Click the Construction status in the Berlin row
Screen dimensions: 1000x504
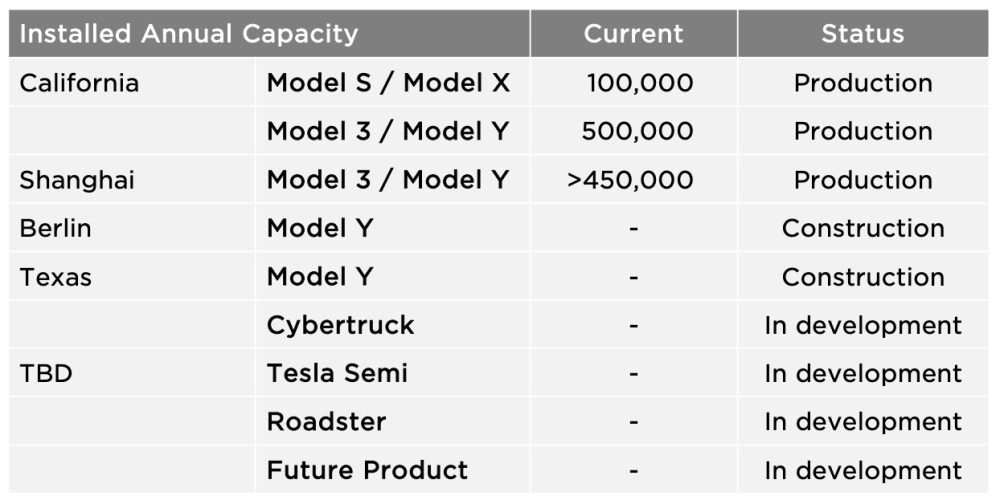(x=862, y=228)
